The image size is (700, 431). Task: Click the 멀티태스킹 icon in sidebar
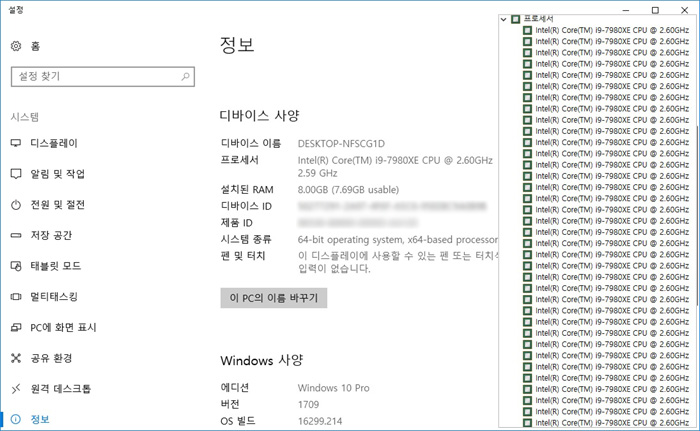pyautogui.click(x=16, y=297)
